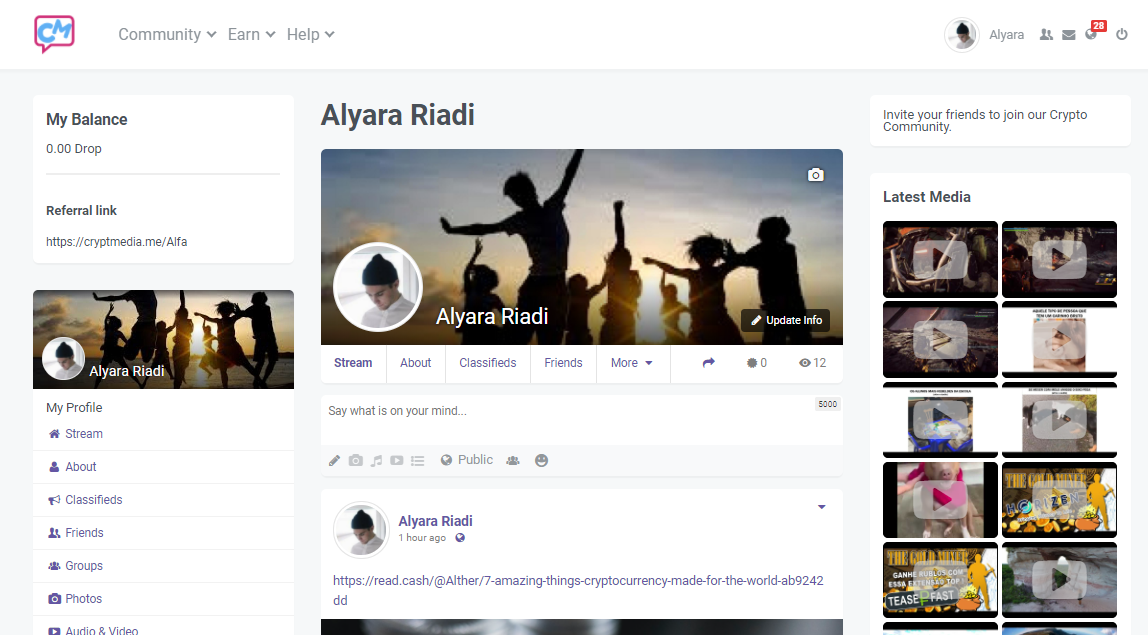Change post privacy from Public
This screenshot has height=635, width=1148.
pyautogui.click(x=467, y=460)
